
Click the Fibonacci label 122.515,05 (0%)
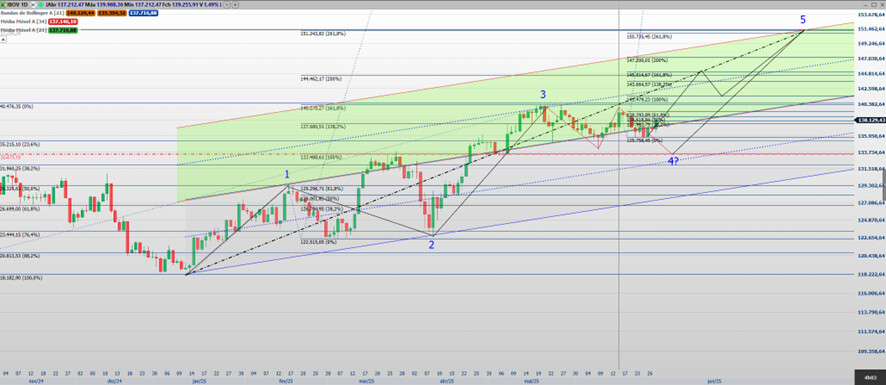point(319,241)
